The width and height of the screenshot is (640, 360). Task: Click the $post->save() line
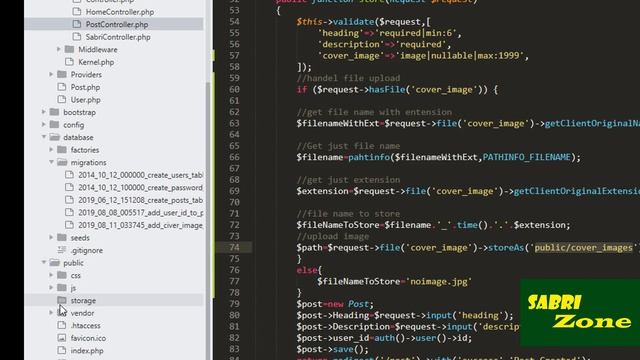[333, 349]
